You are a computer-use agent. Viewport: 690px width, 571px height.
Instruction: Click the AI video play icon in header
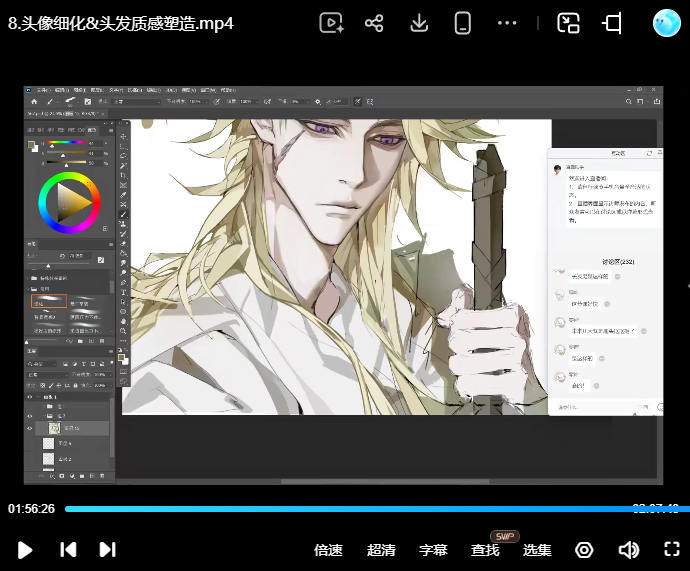[x=331, y=23]
